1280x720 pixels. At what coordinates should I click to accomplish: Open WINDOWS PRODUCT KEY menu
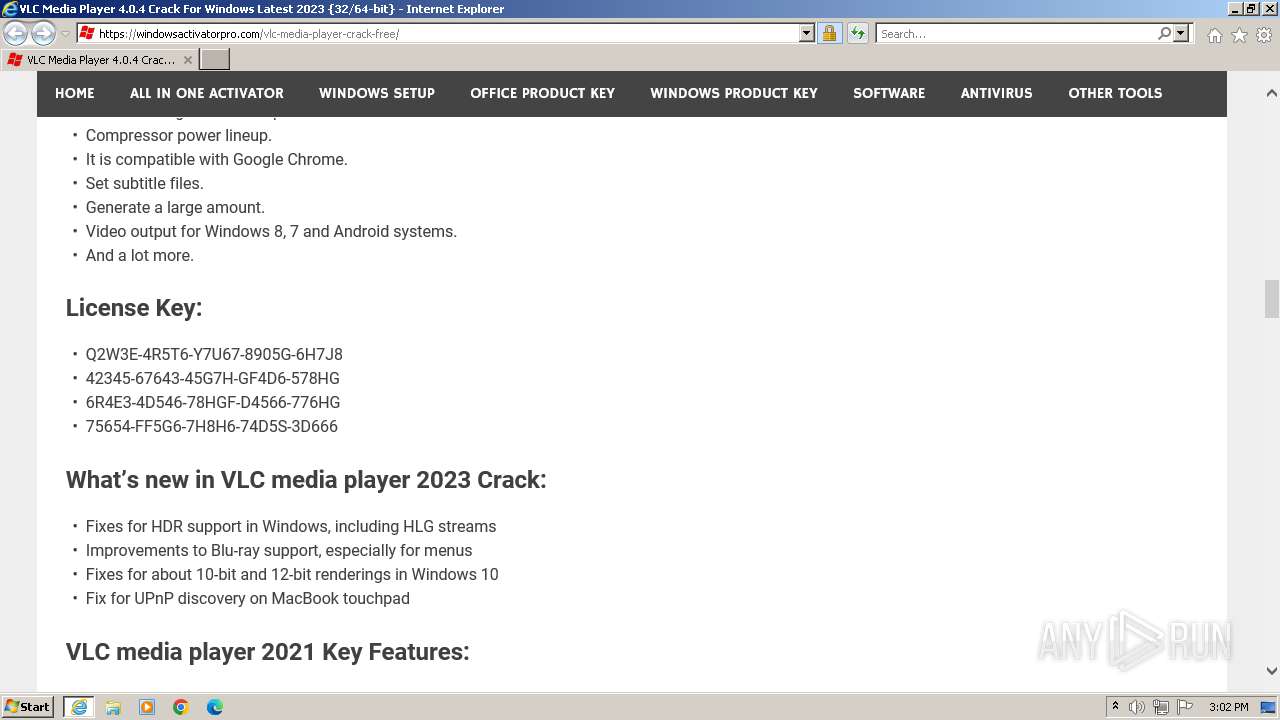point(734,93)
